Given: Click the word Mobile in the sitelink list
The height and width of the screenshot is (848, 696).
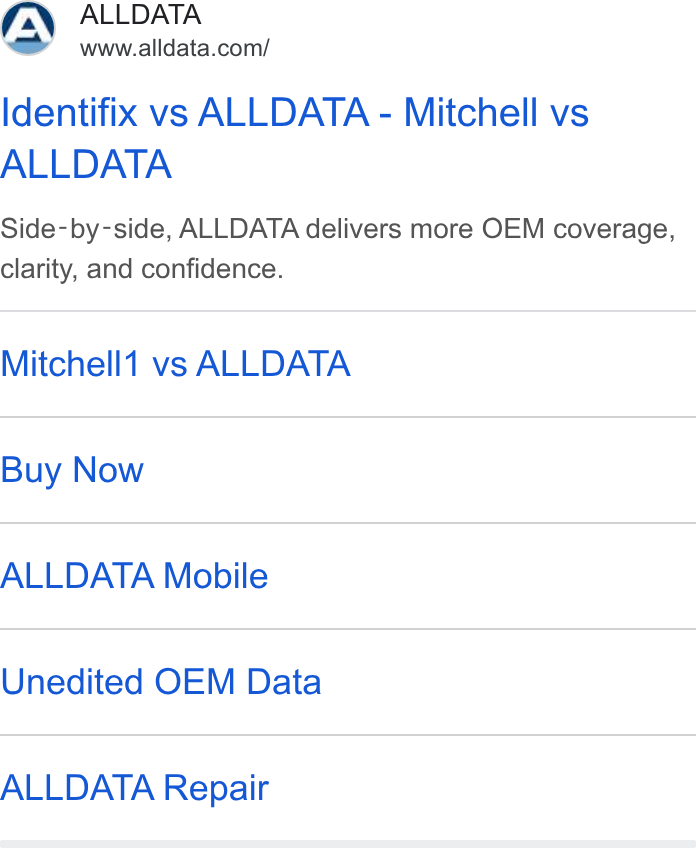Looking at the screenshot, I should 215,575.
